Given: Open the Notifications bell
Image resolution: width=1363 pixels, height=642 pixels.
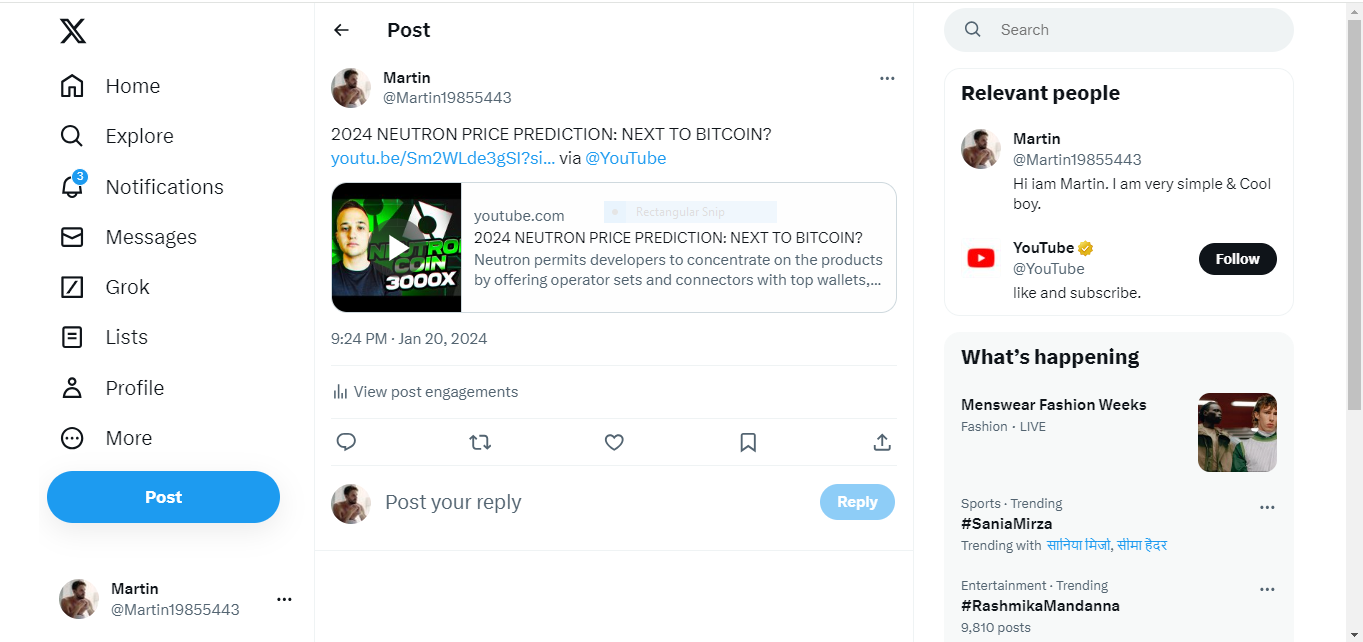Looking at the screenshot, I should 72,187.
